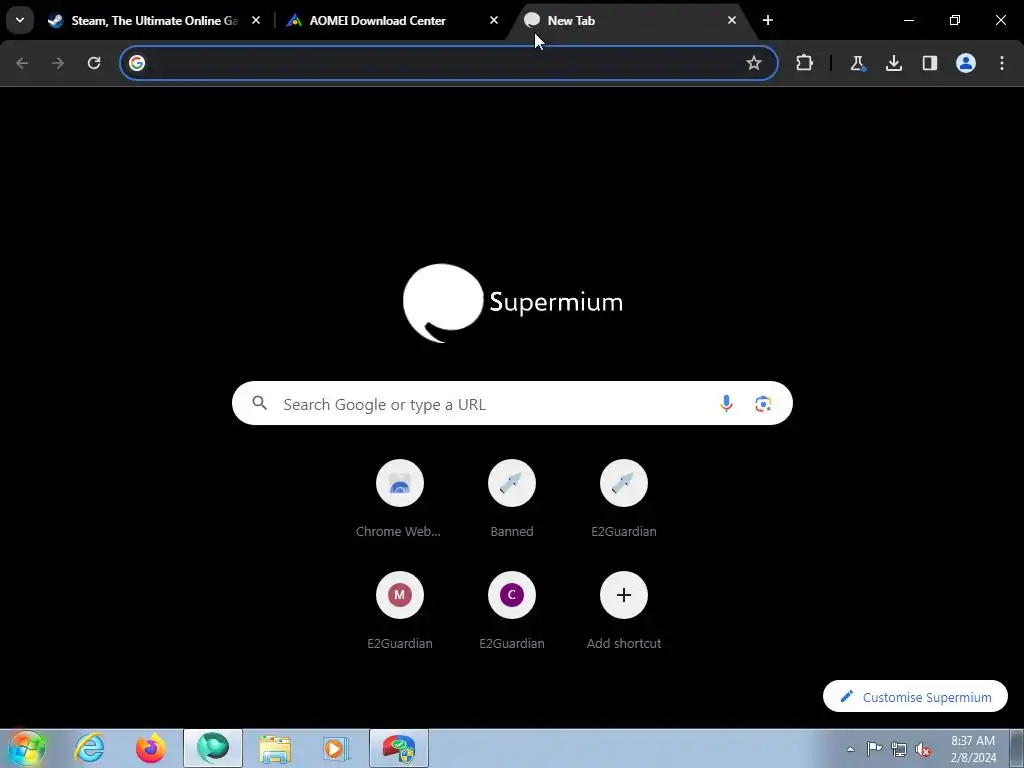The height and width of the screenshot is (768, 1024).
Task: Add a new shortcut tile
Action: (624, 611)
